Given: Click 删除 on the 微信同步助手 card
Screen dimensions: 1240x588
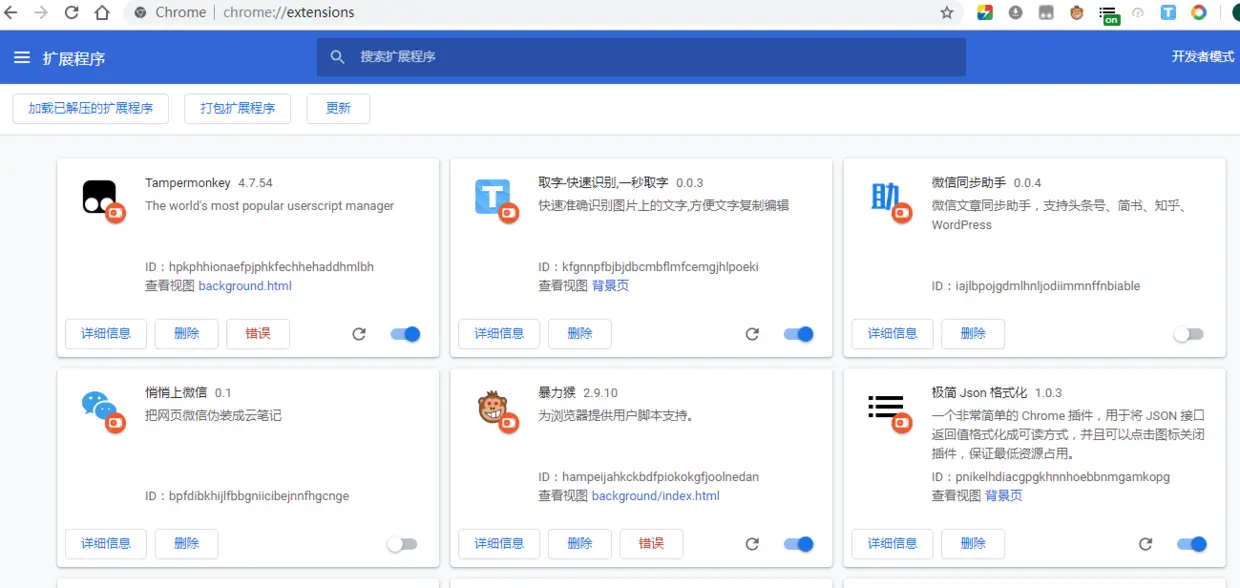Looking at the screenshot, I should pyautogui.click(x=973, y=334).
